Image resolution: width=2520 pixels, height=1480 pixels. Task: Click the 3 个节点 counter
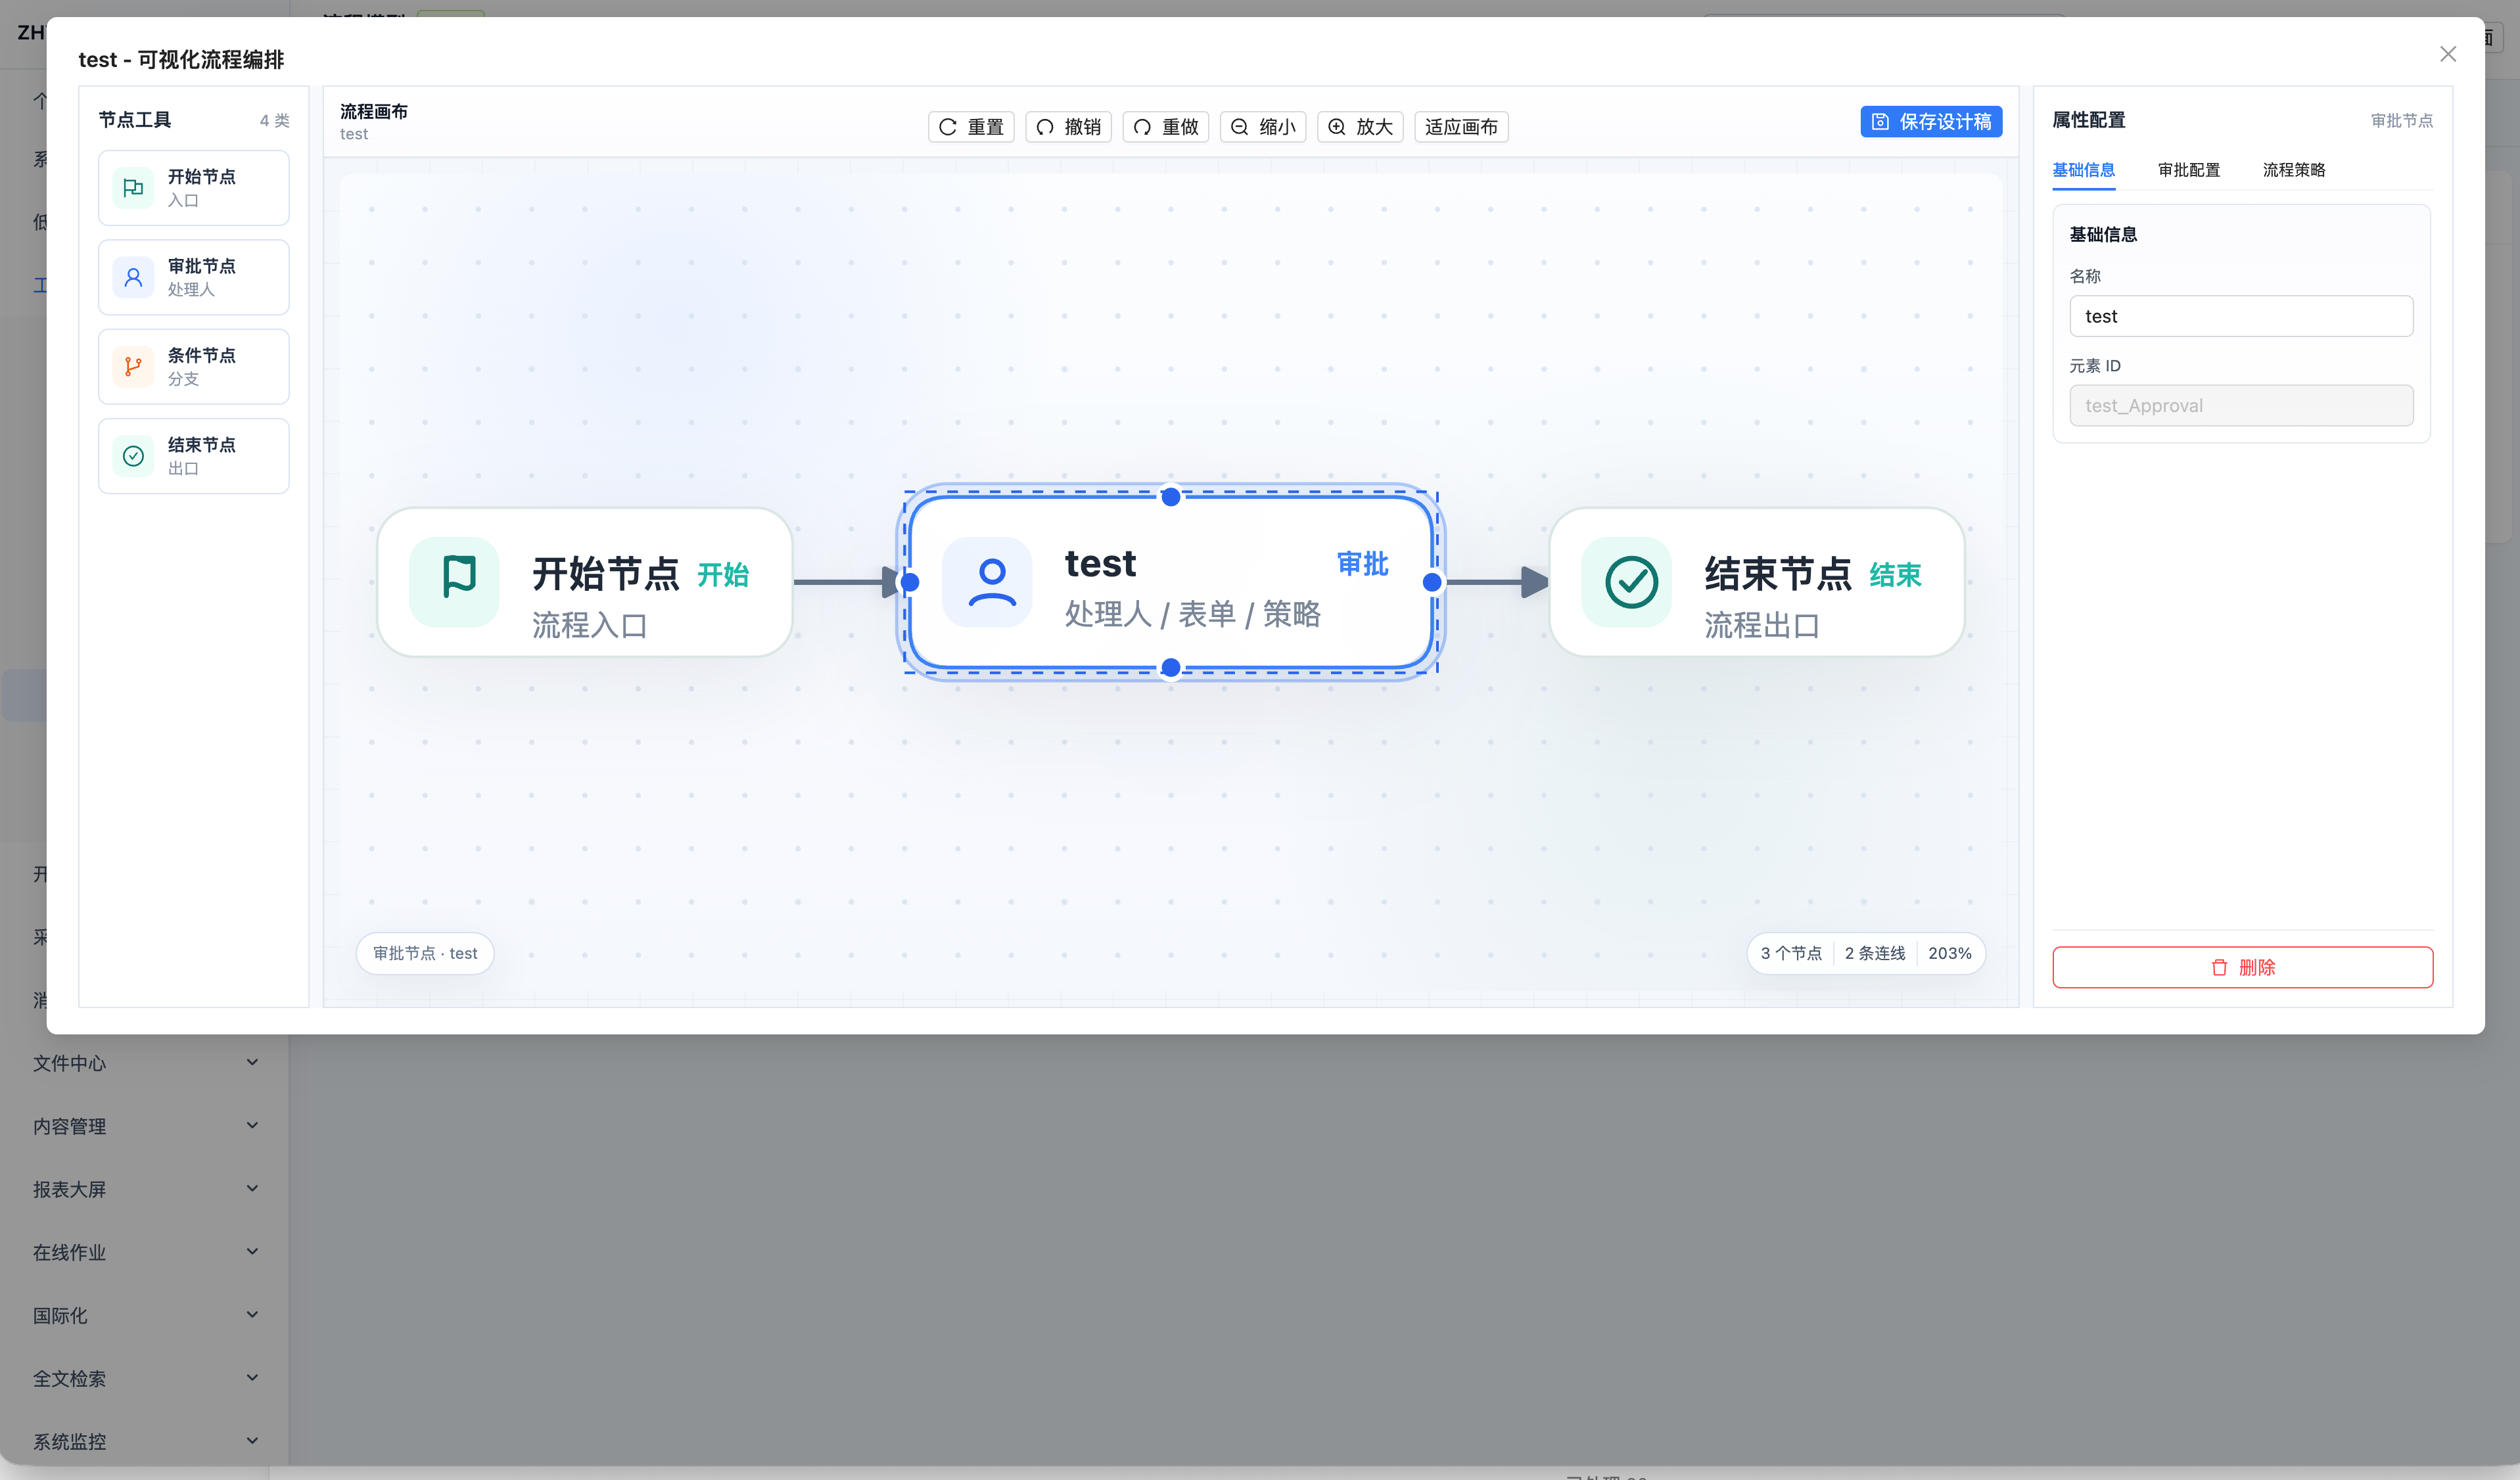pos(1791,953)
